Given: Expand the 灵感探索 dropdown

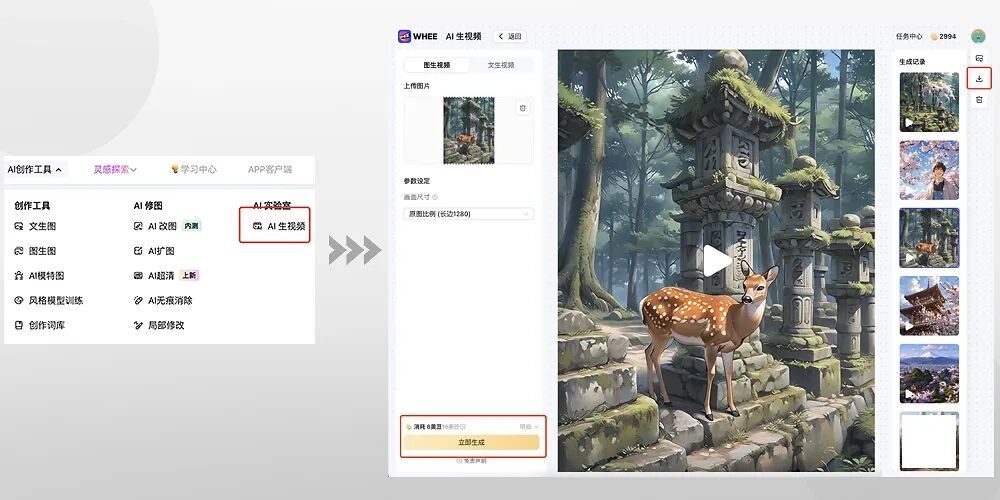Looking at the screenshot, I should pyautogui.click(x=115, y=170).
